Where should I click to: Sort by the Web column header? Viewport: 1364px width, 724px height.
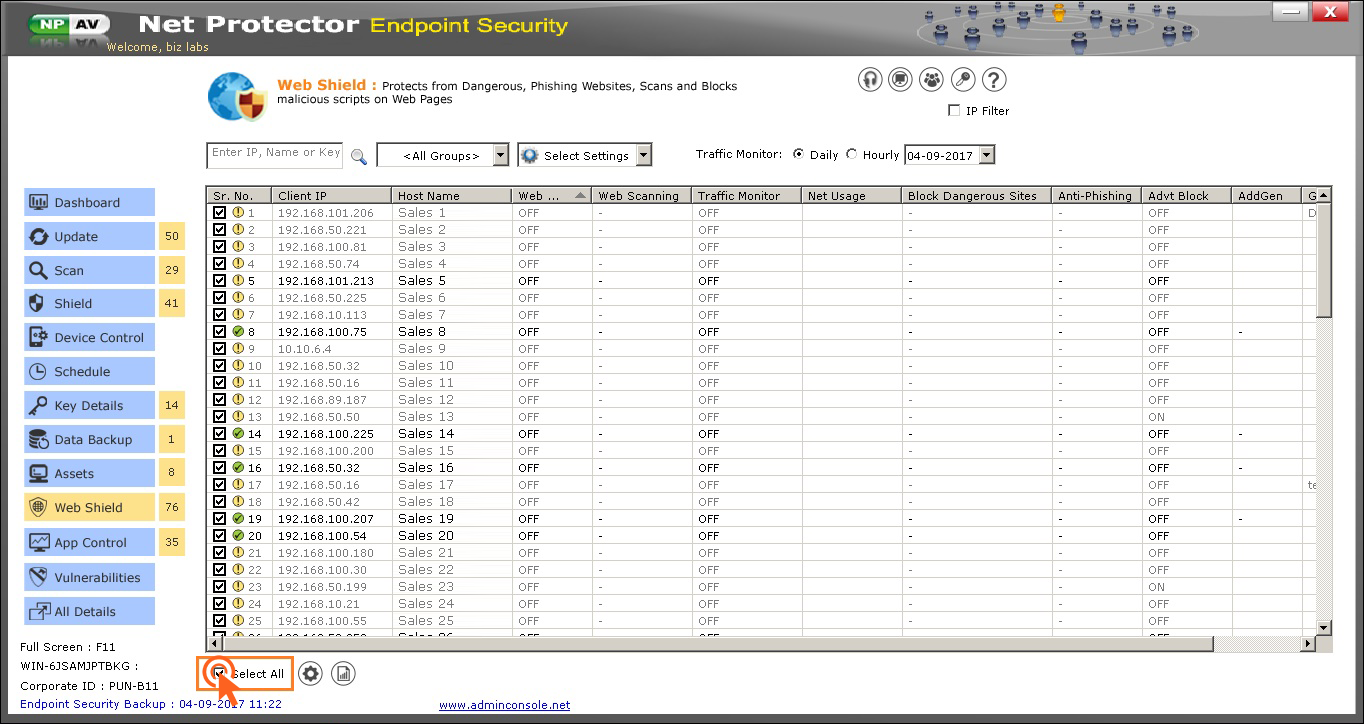pos(552,196)
